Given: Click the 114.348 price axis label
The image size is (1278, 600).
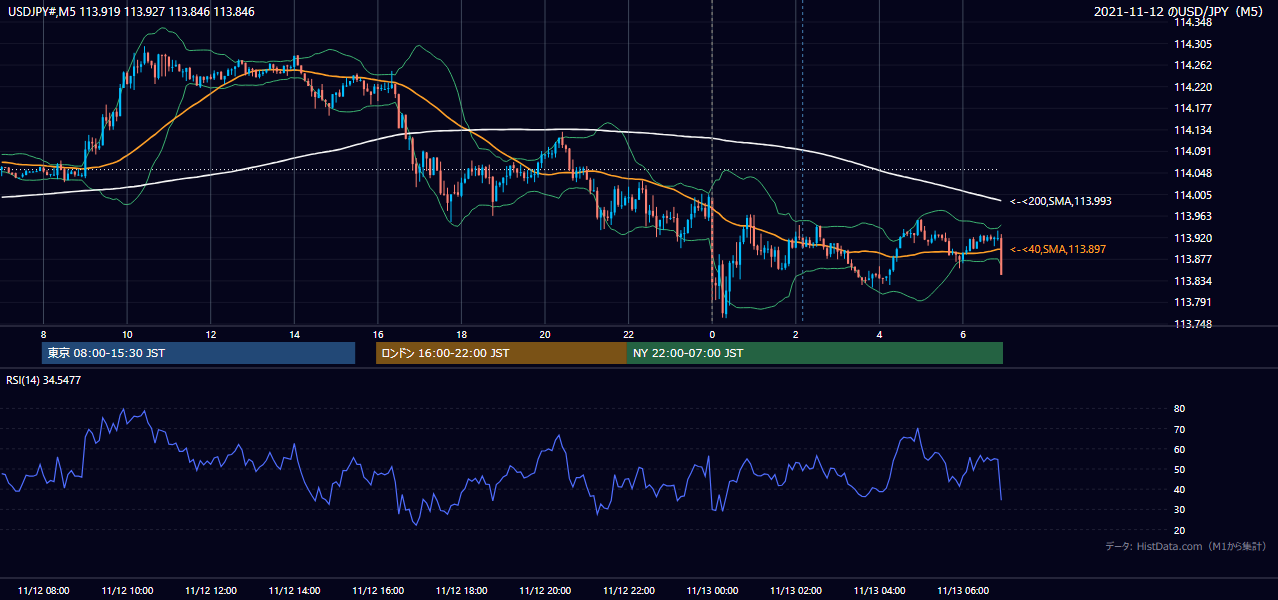Looking at the screenshot, I should click(x=1193, y=22).
